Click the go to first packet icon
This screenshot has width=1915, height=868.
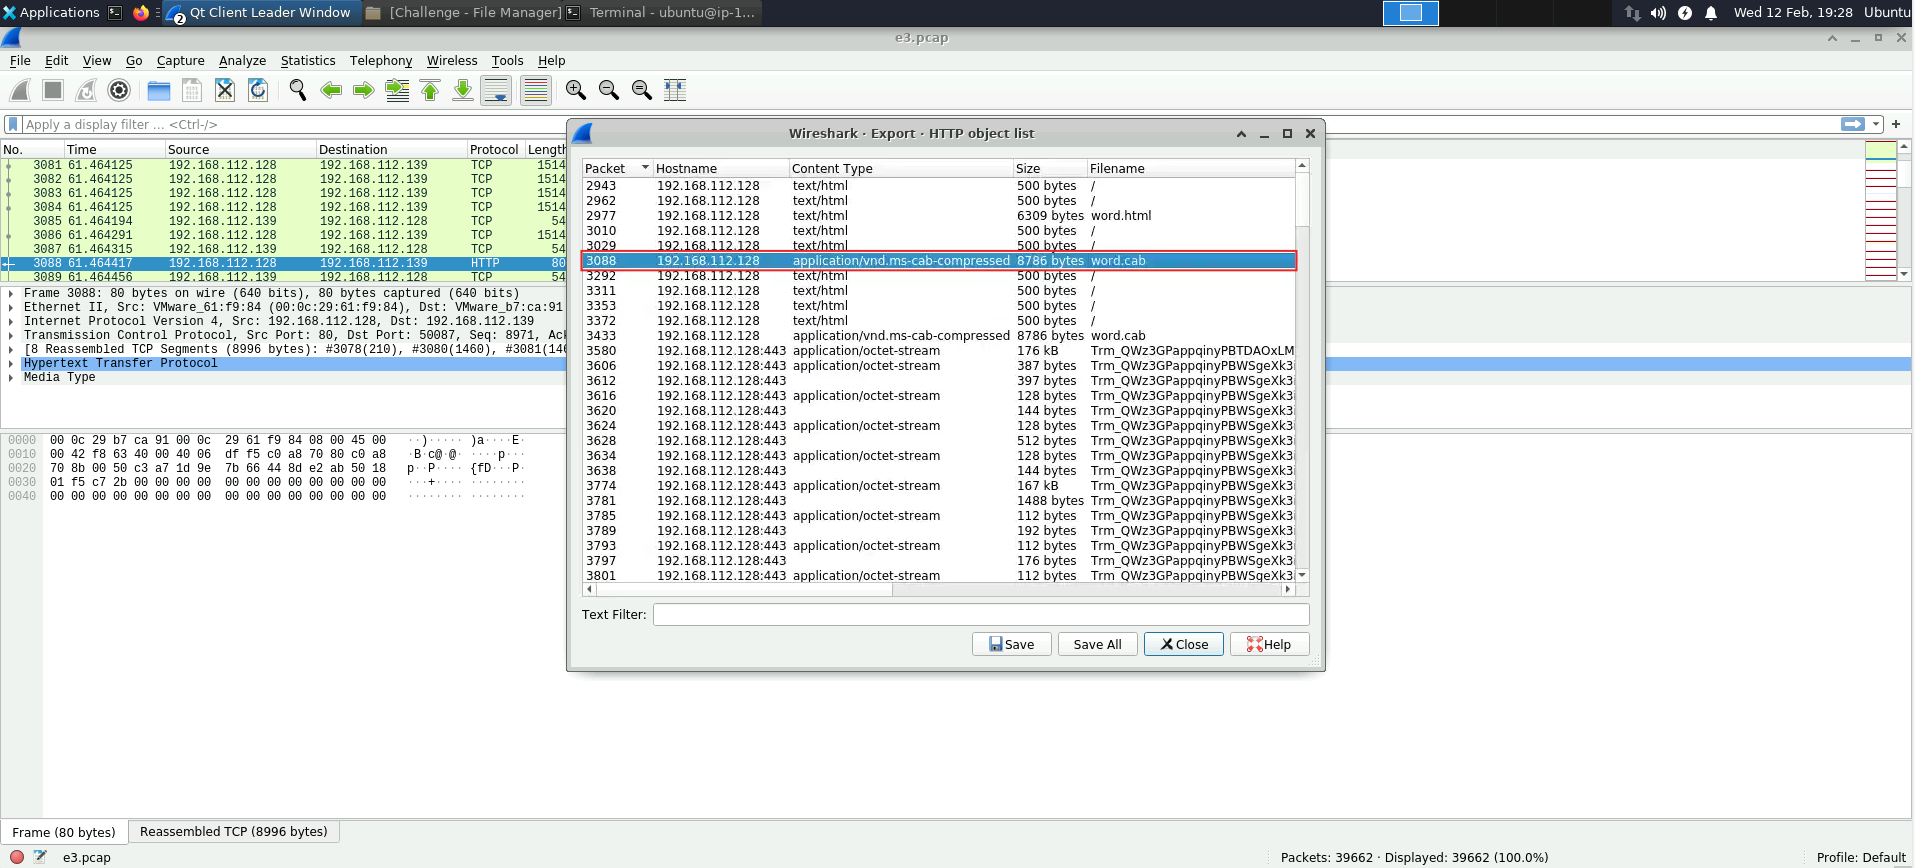430,90
